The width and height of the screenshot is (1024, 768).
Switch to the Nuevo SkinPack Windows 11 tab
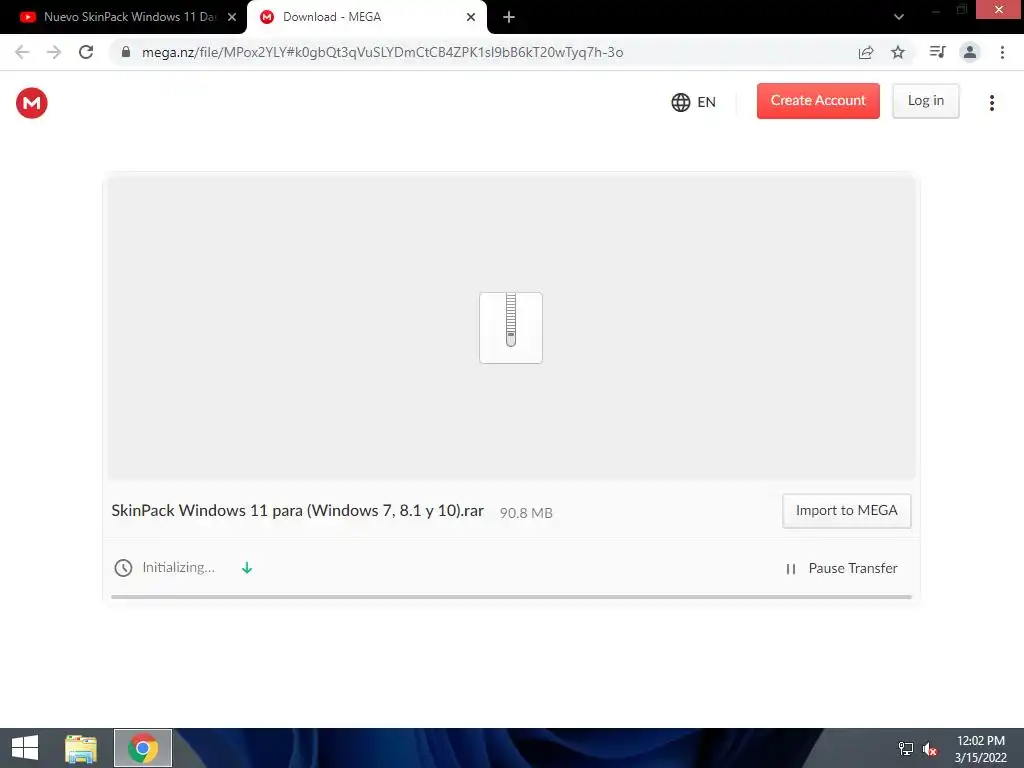coord(128,17)
